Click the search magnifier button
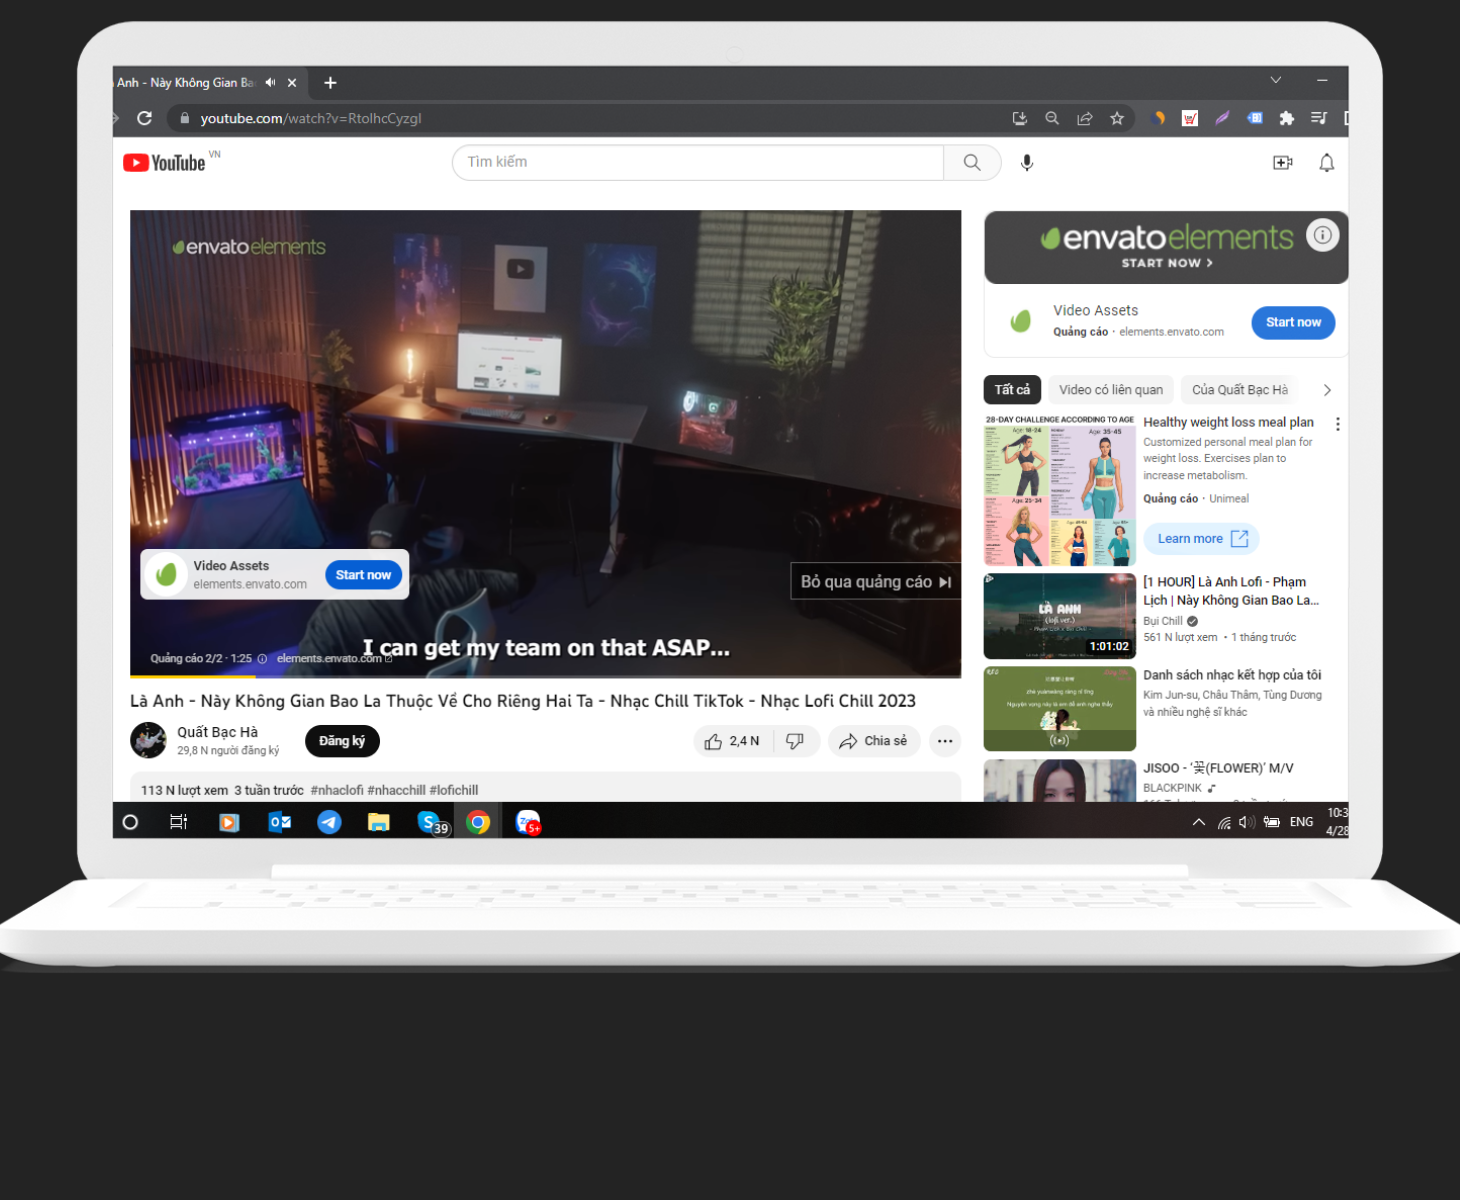This screenshot has height=1200, width=1460. coord(972,163)
